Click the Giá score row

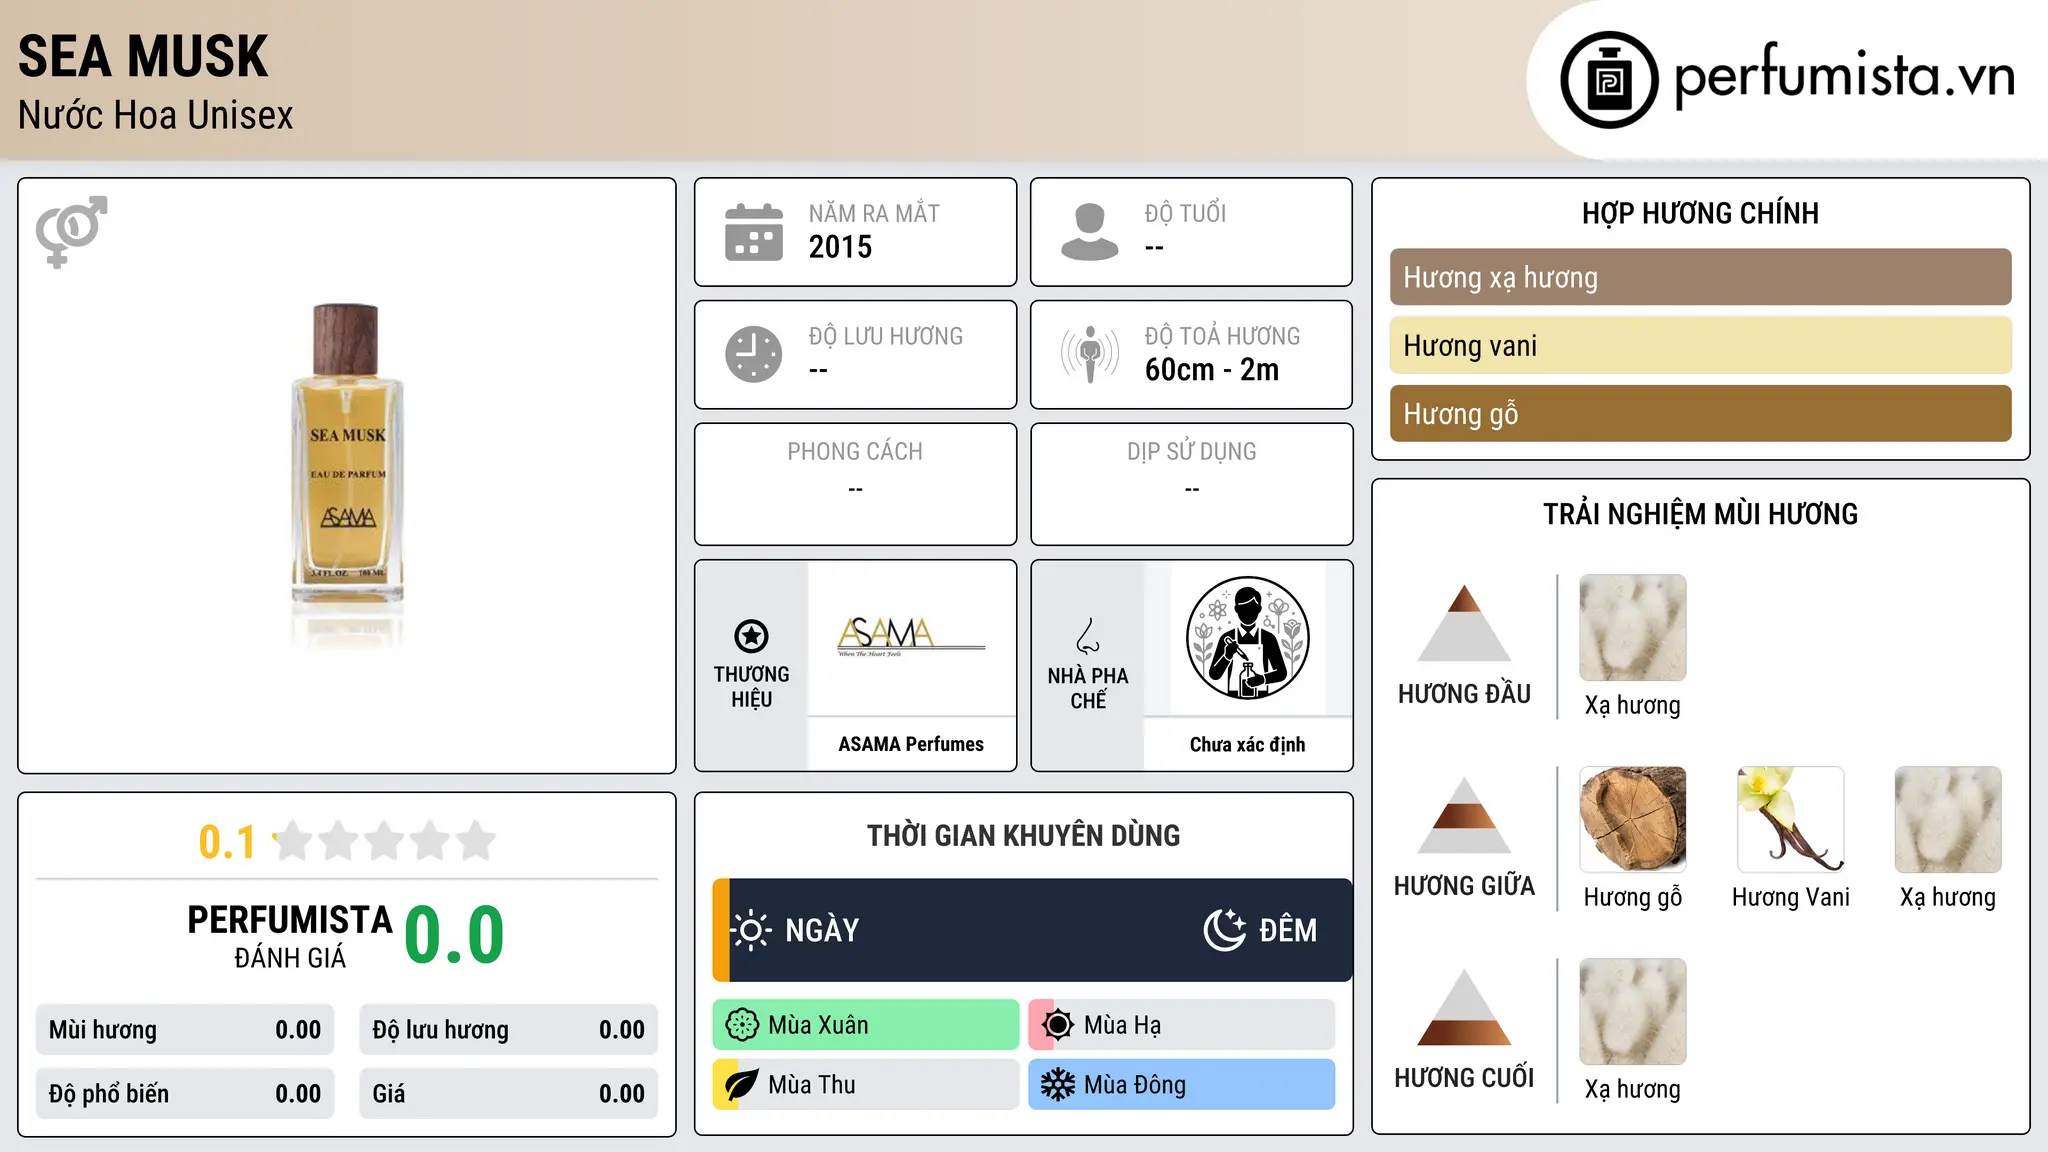point(509,1094)
